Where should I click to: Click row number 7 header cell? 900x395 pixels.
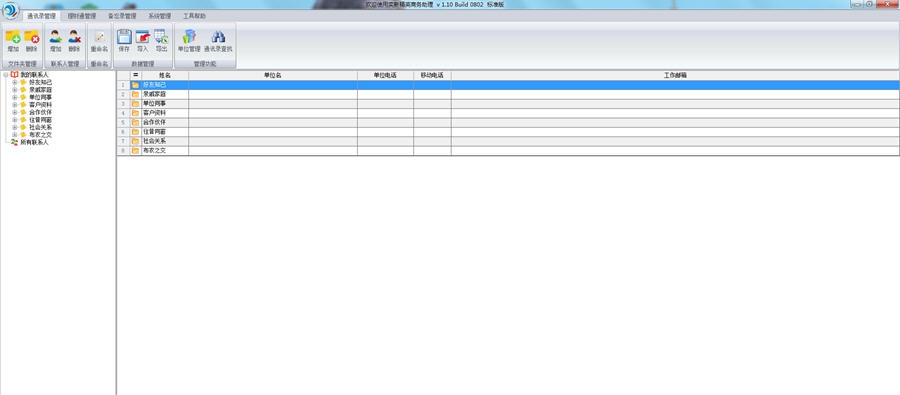click(123, 141)
